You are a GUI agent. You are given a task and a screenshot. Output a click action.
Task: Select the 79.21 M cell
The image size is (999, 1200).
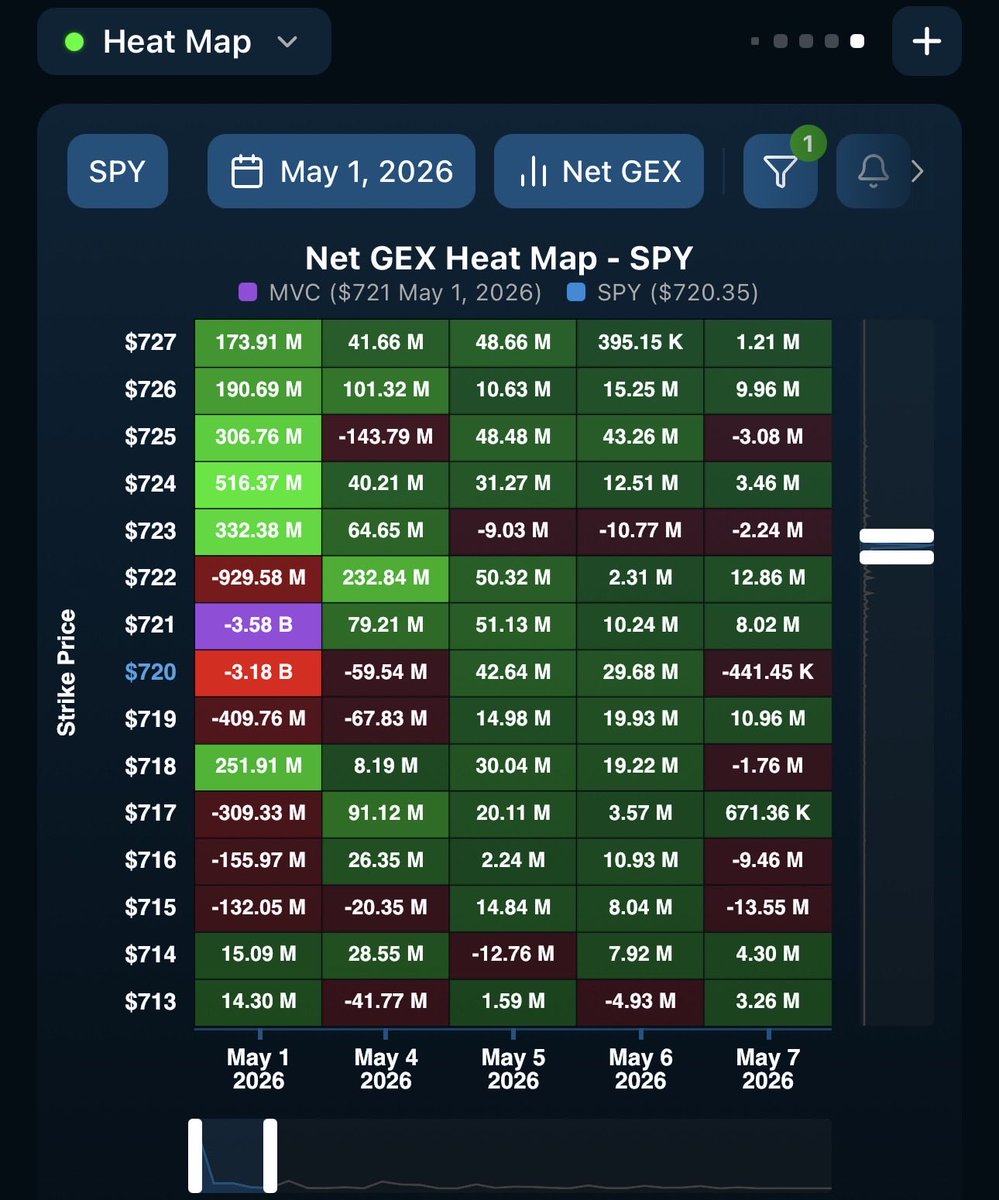click(x=386, y=625)
